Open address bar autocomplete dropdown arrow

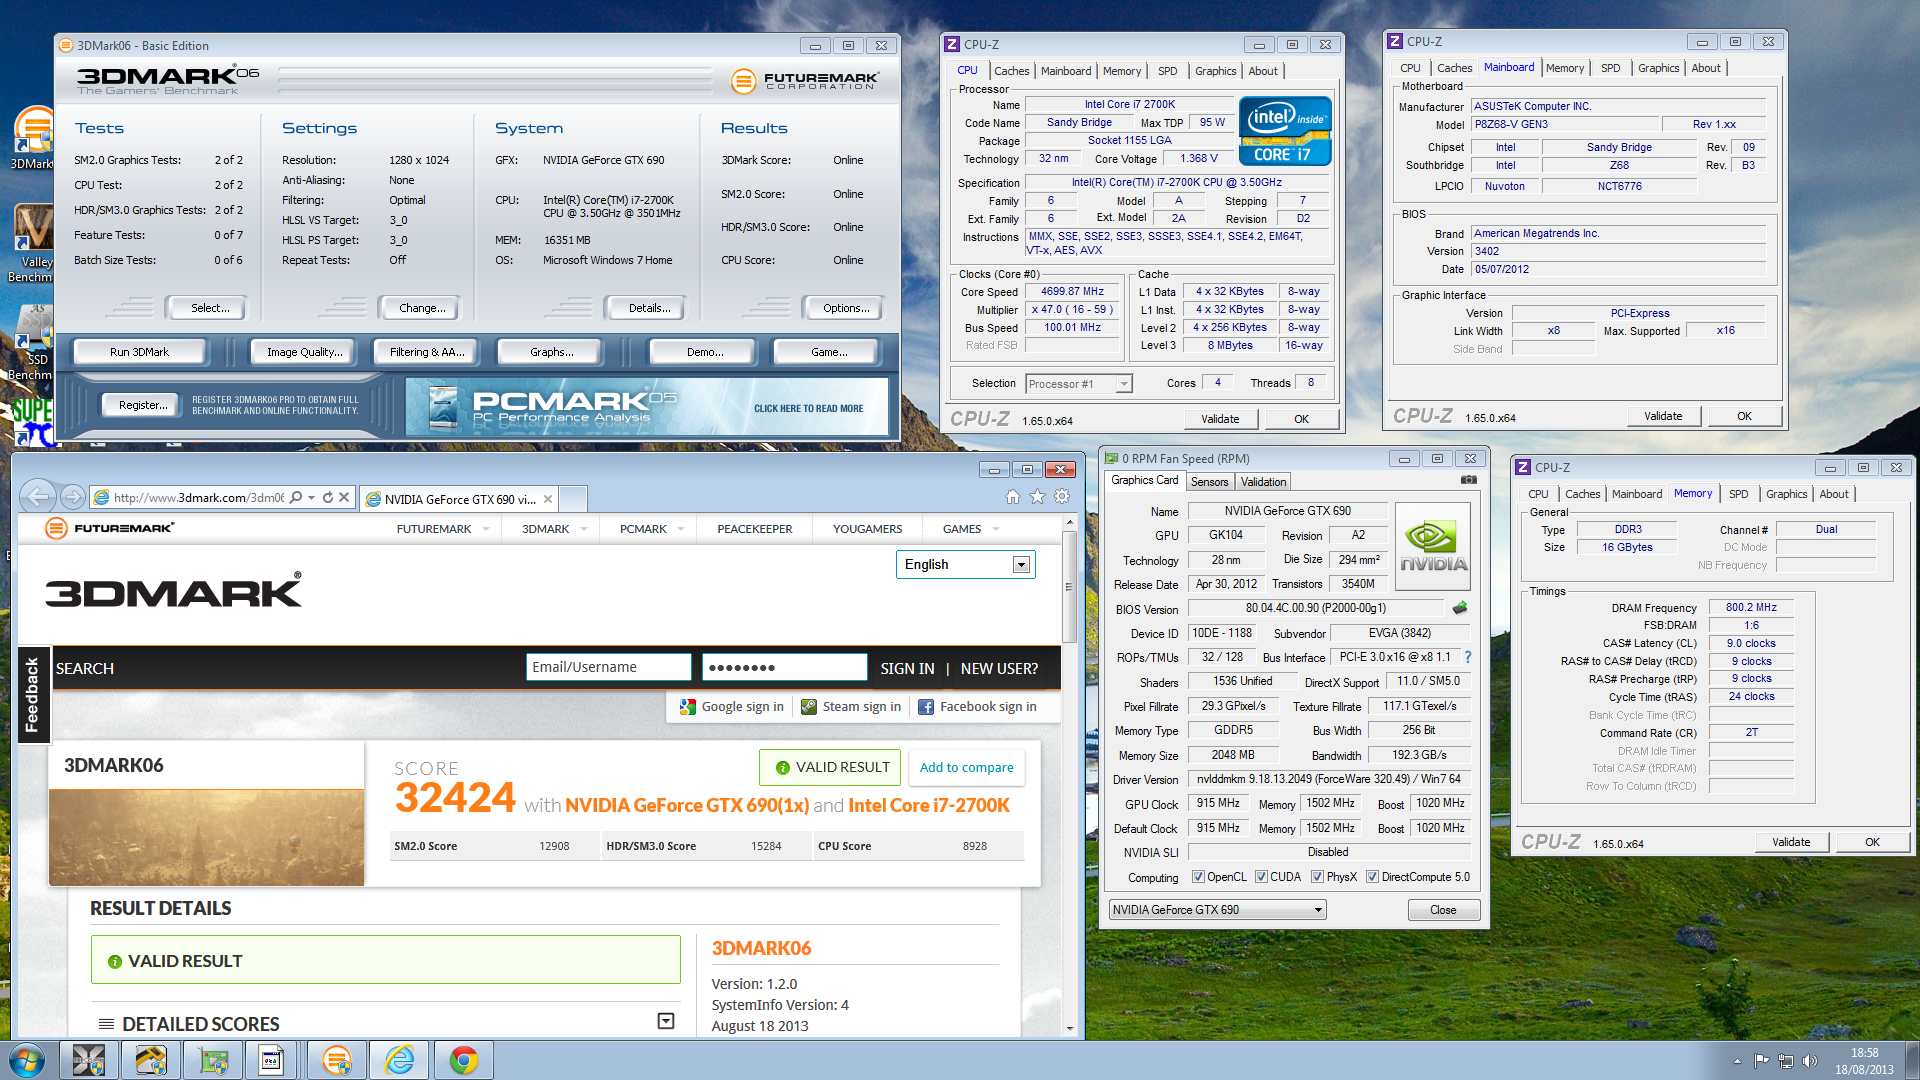(312, 497)
